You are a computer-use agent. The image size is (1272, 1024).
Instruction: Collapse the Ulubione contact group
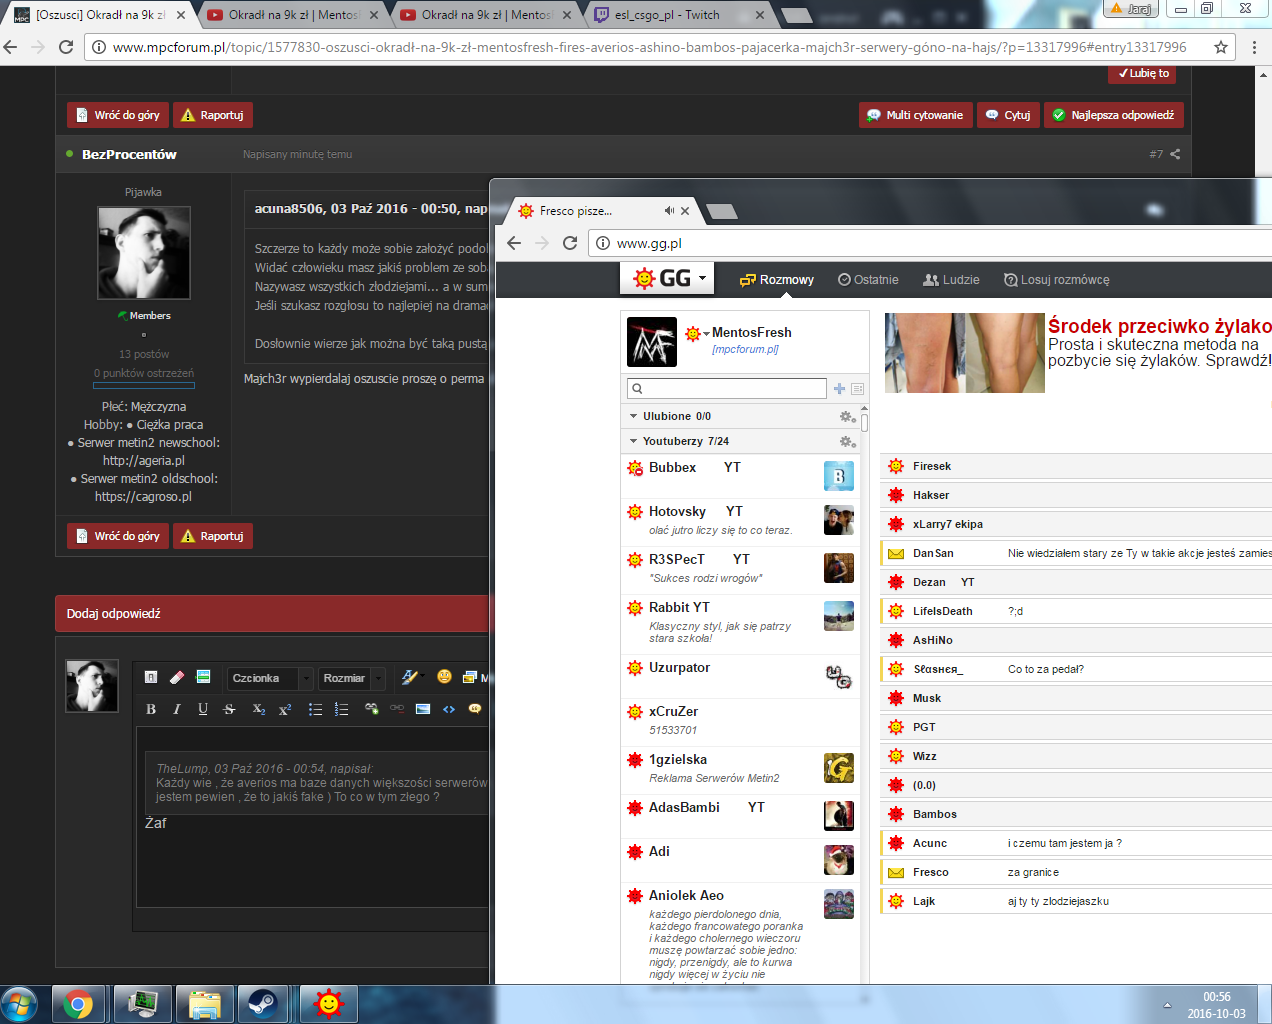tap(633, 416)
